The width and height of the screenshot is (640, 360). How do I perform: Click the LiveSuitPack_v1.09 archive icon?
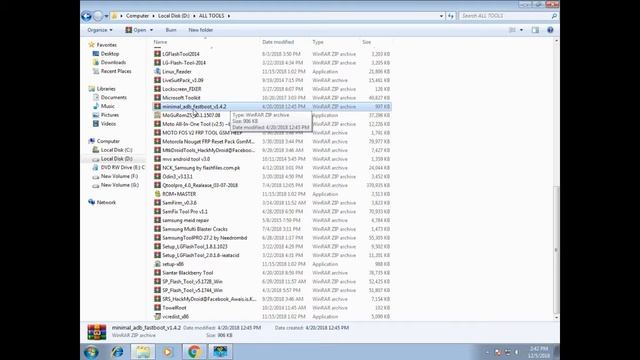[157, 80]
